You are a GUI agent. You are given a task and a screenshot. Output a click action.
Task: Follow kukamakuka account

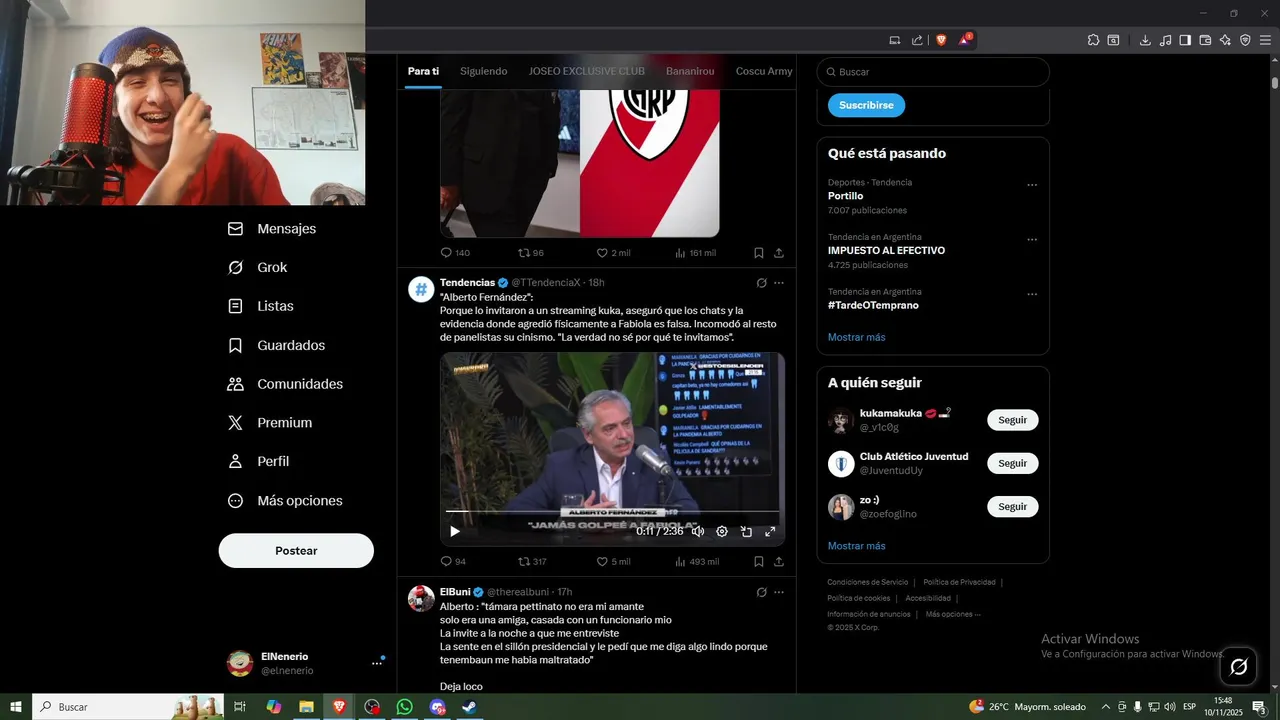[x=1012, y=420]
